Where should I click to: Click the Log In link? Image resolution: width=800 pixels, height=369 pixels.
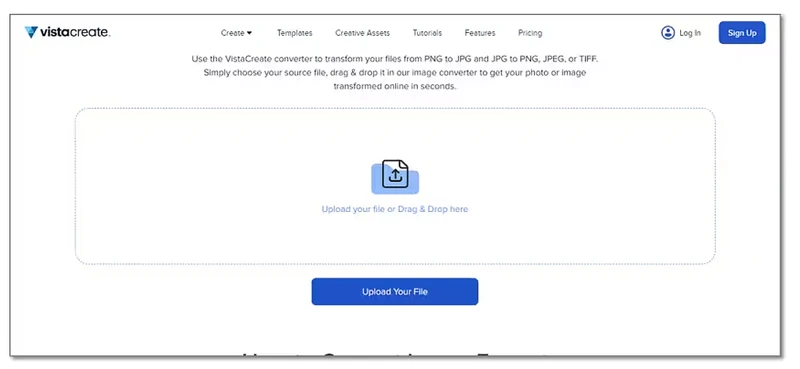point(690,33)
